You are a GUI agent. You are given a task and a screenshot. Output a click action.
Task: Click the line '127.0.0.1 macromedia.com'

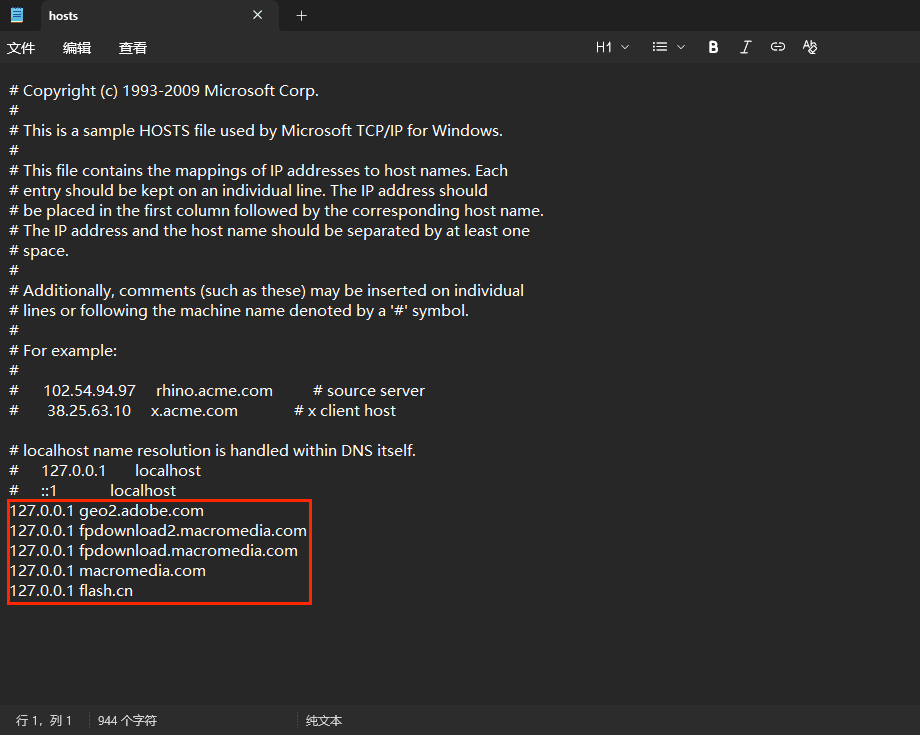(108, 571)
